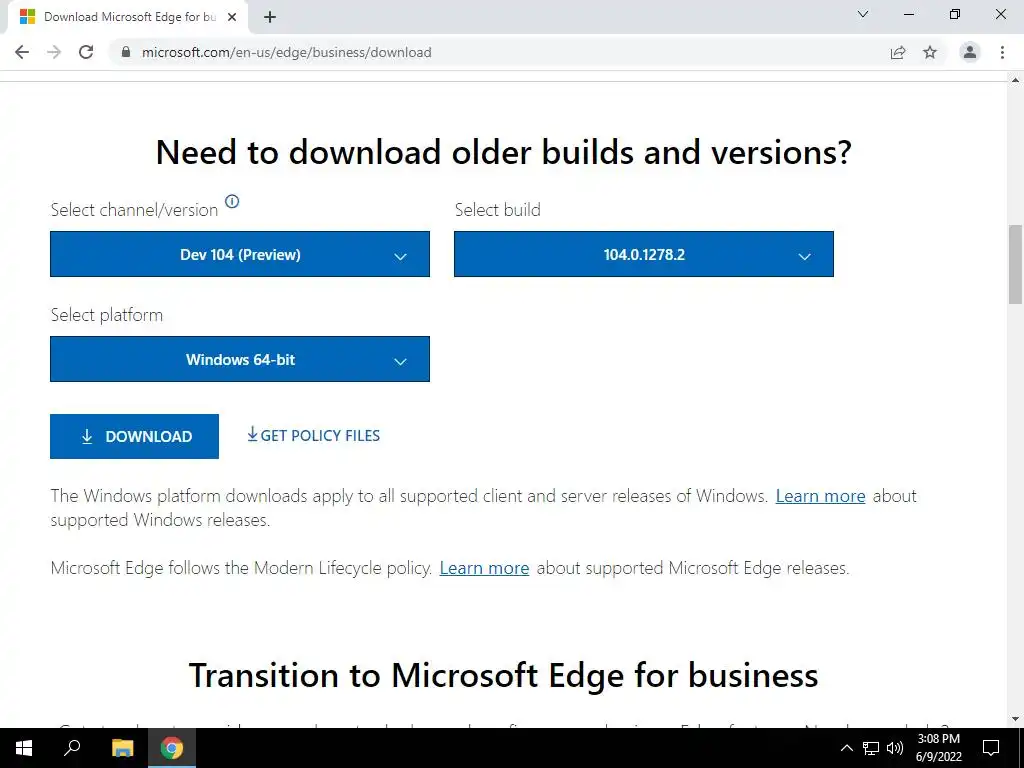The image size is (1024, 768).
Task: Open Chrome's three-dot menu
Action: [1002, 52]
